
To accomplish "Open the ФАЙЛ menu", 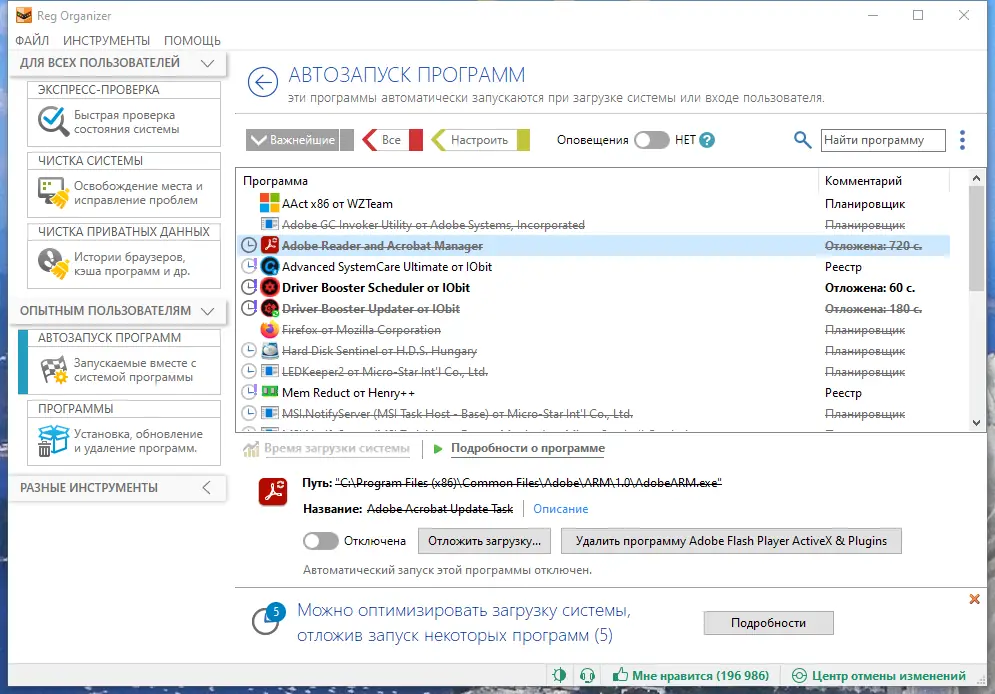I will coord(32,41).
